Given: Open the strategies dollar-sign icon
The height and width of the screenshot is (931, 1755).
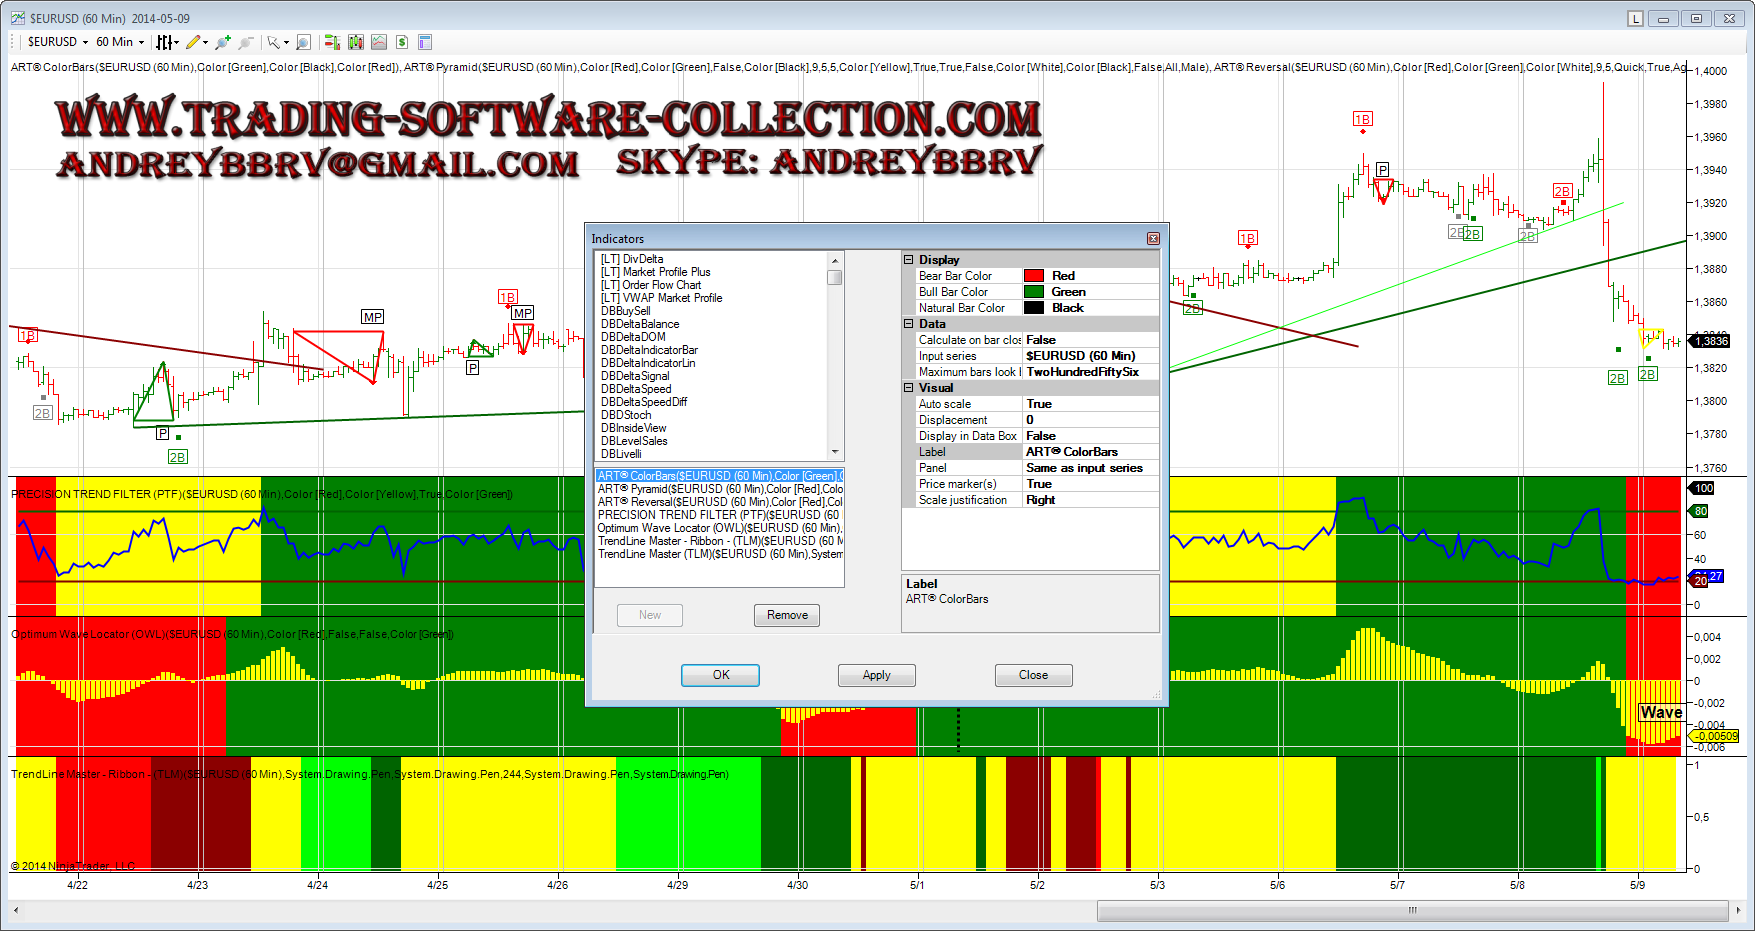Looking at the screenshot, I should click(402, 42).
